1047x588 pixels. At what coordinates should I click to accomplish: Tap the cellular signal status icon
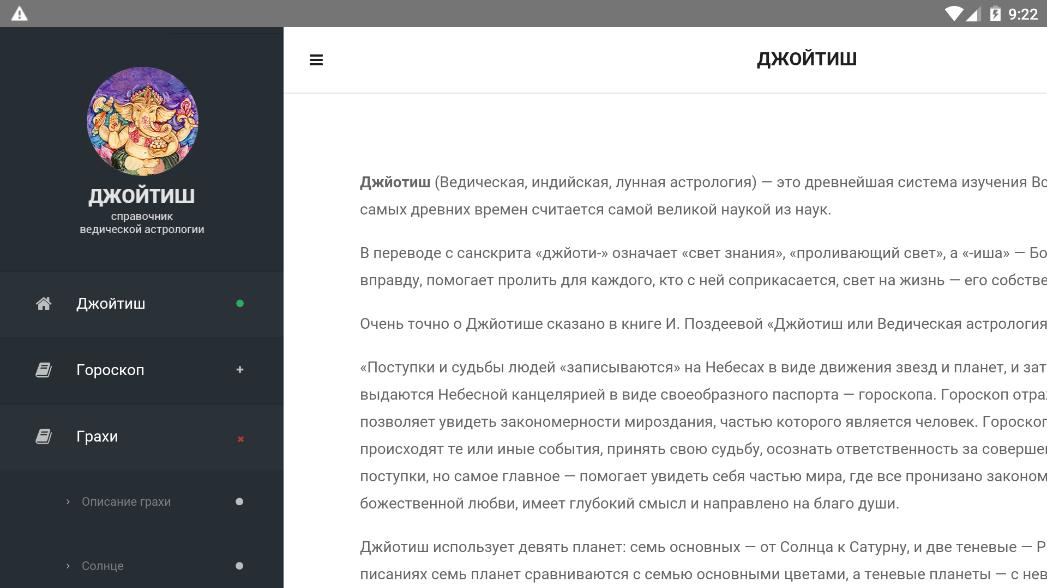point(972,14)
